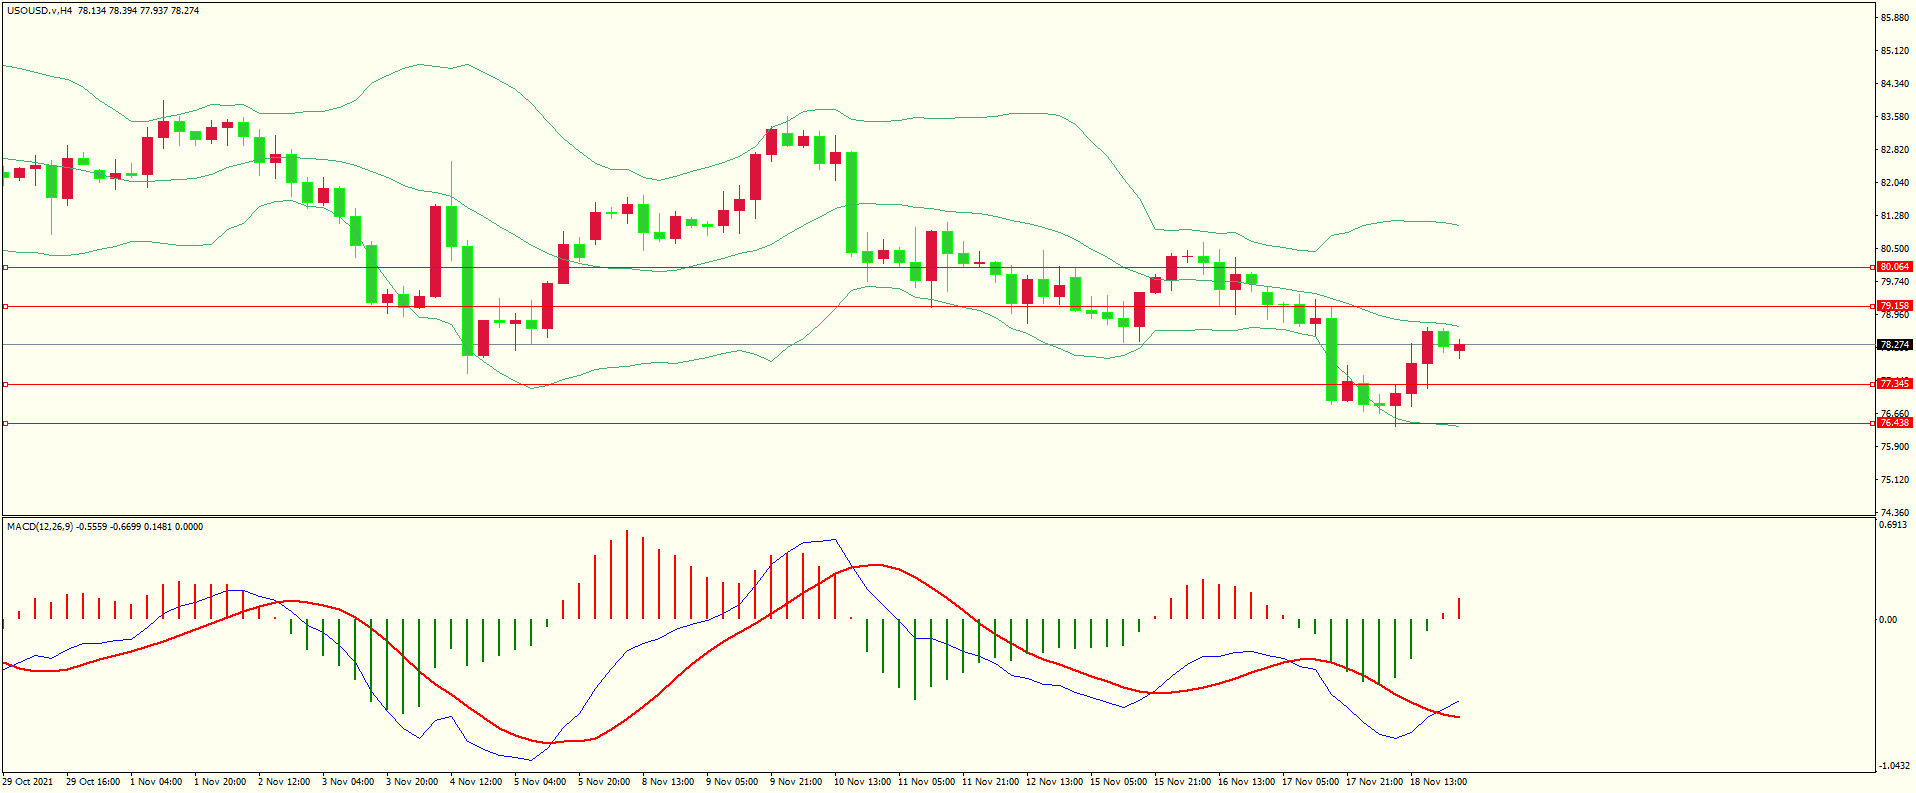Image resolution: width=1916 pixels, height=793 pixels.
Task: Select the 79.158 red line price tag
Action: click(1894, 306)
